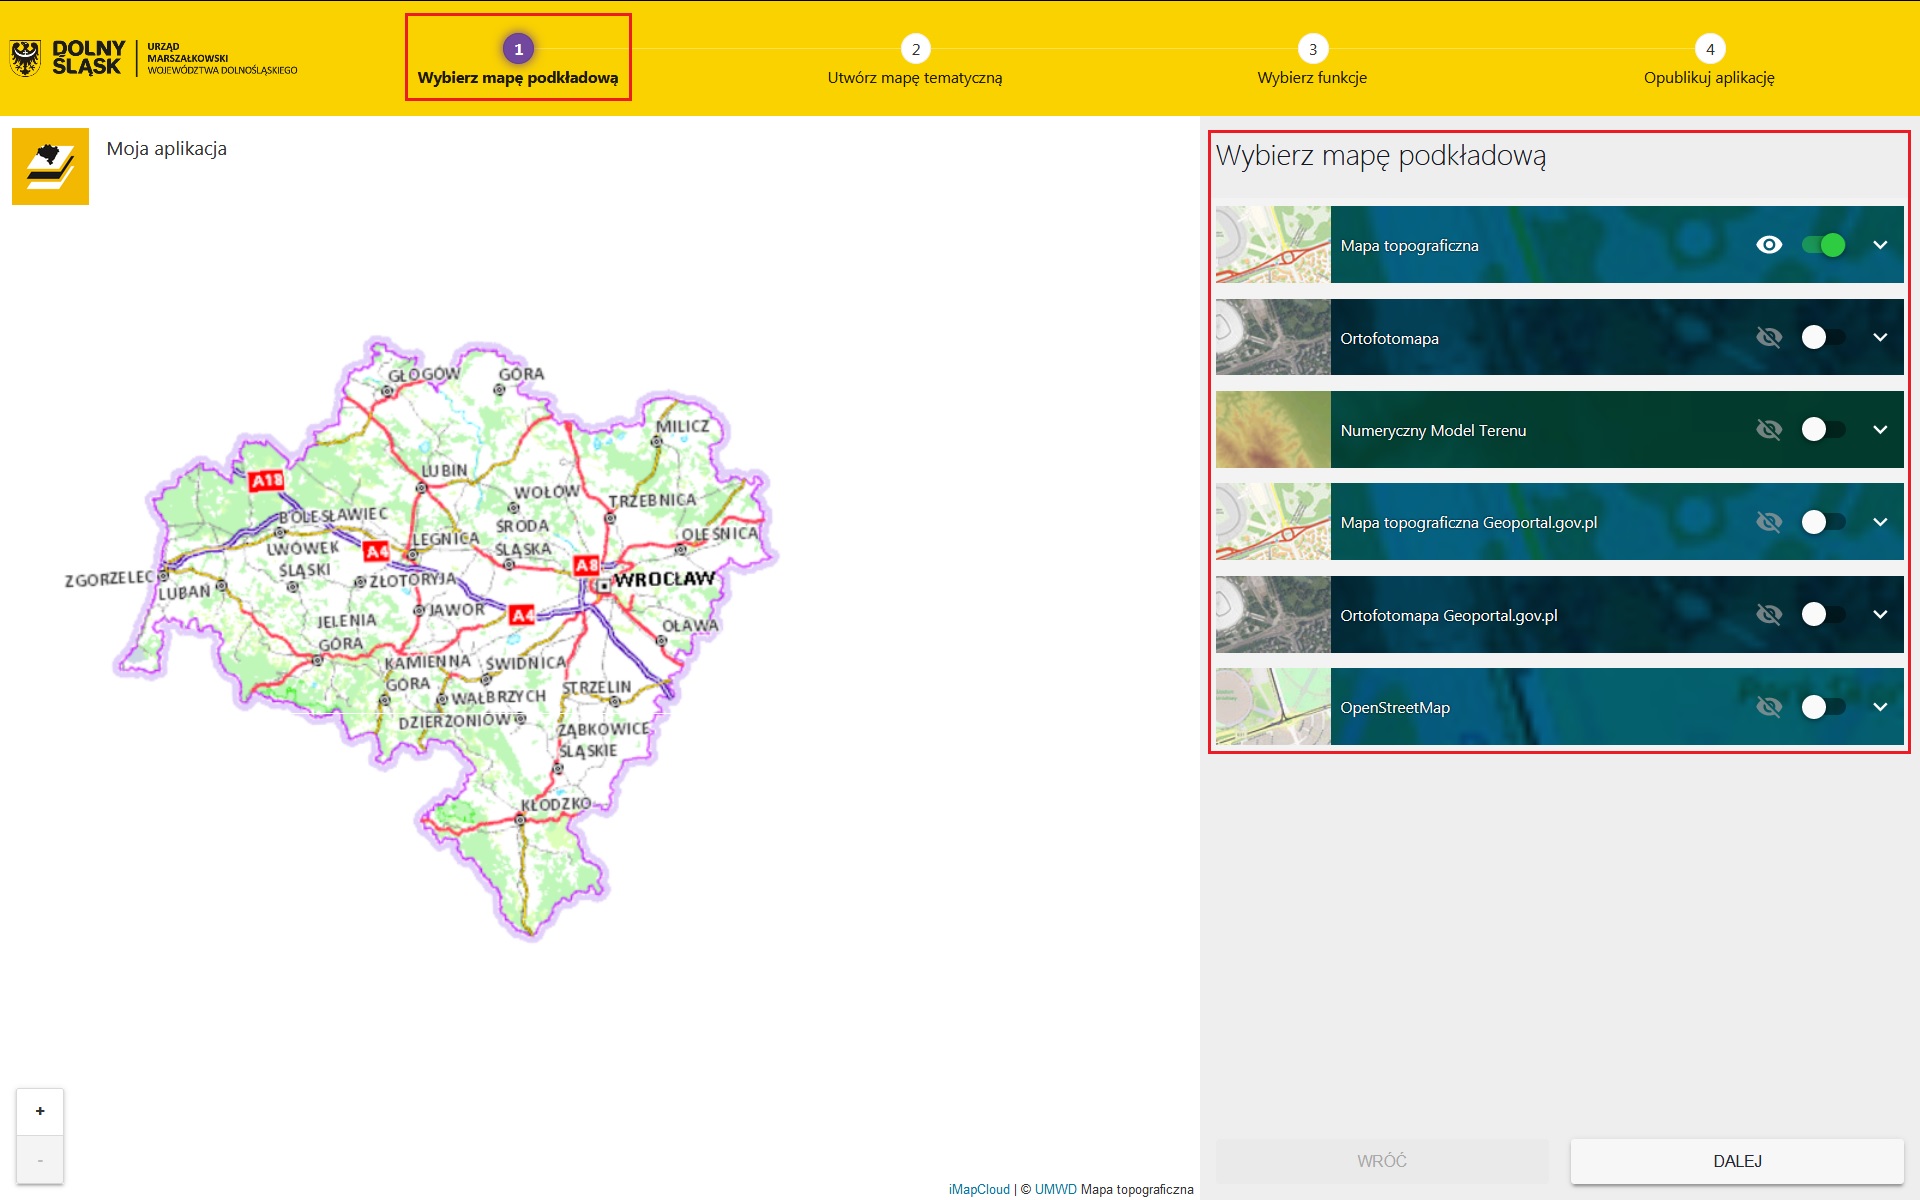Zoom in with the plus button
The width and height of the screenshot is (1920, 1200).
coord(40,1111)
